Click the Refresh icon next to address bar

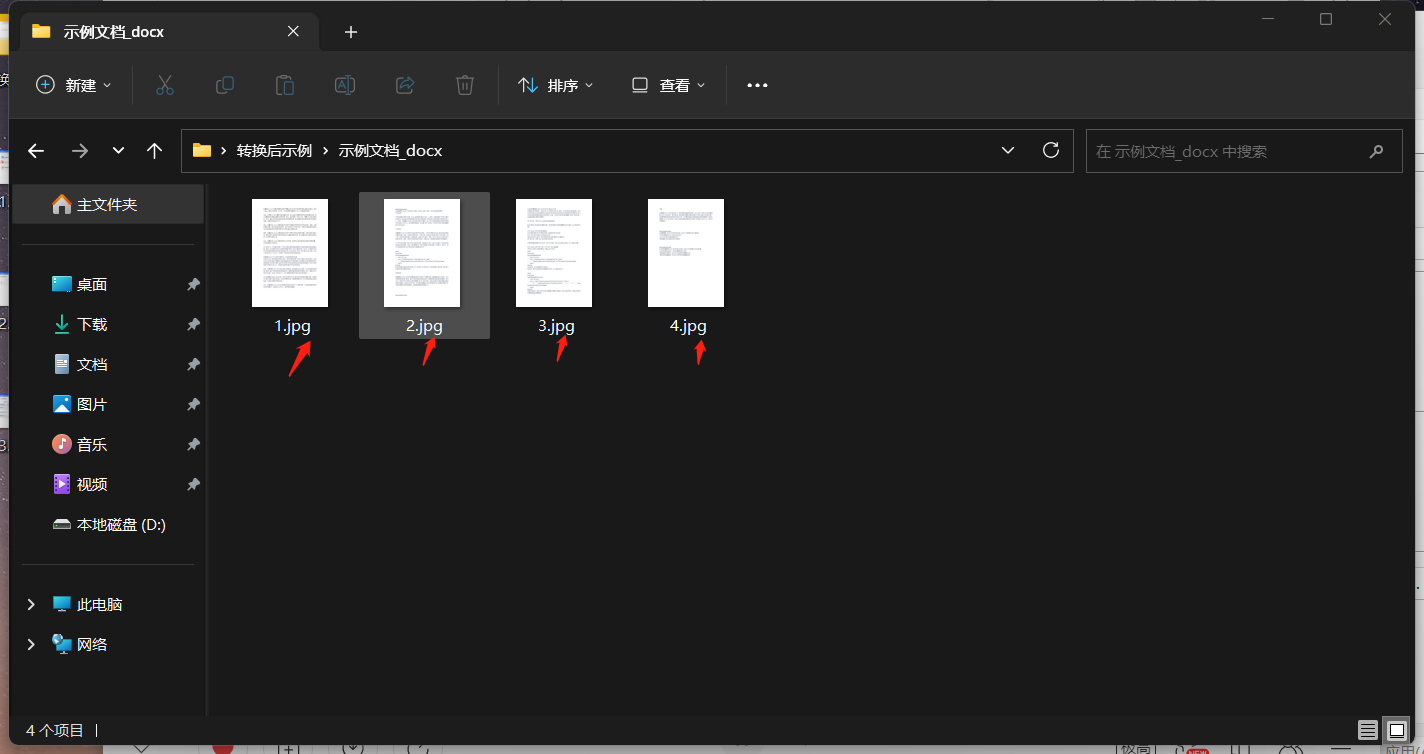1050,150
